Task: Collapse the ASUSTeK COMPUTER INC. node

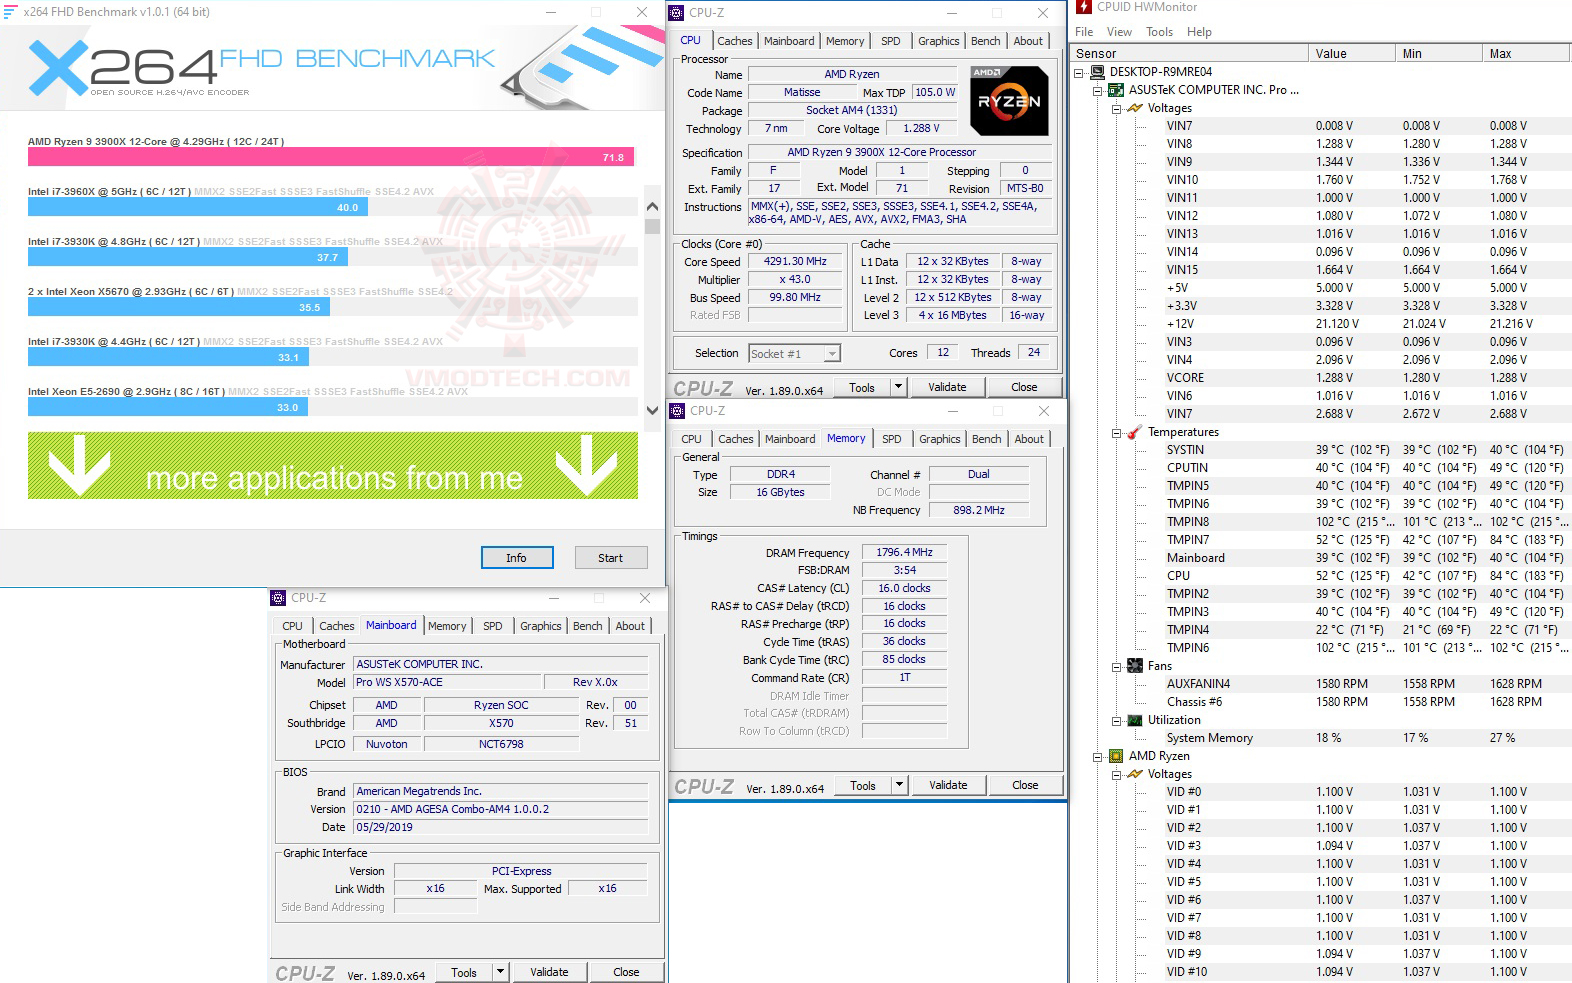Action: 1098,90
